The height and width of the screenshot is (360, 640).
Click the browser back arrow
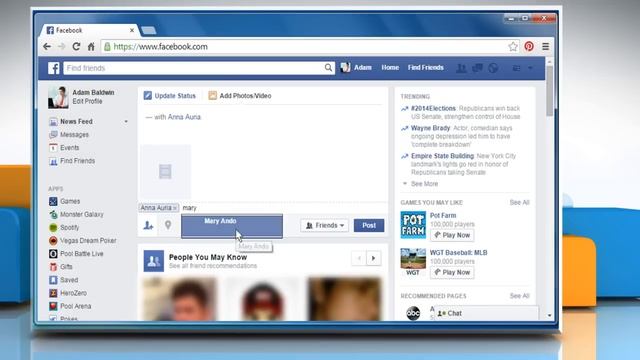(x=47, y=47)
